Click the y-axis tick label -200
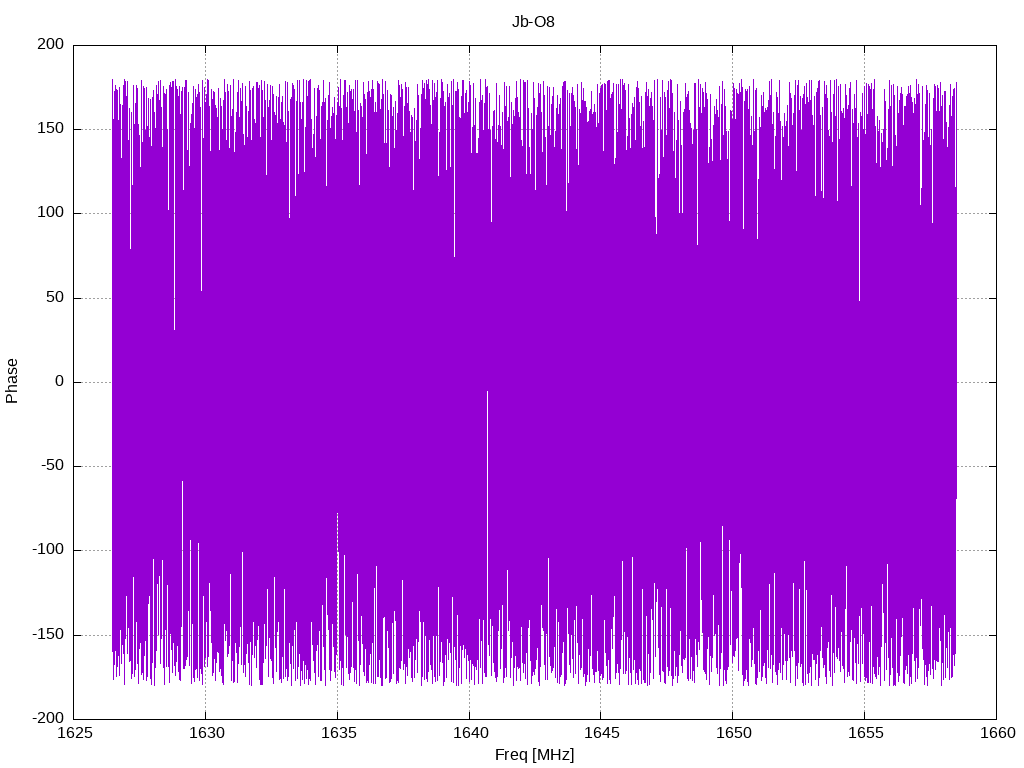The image size is (1024, 768). coord(48,718)
